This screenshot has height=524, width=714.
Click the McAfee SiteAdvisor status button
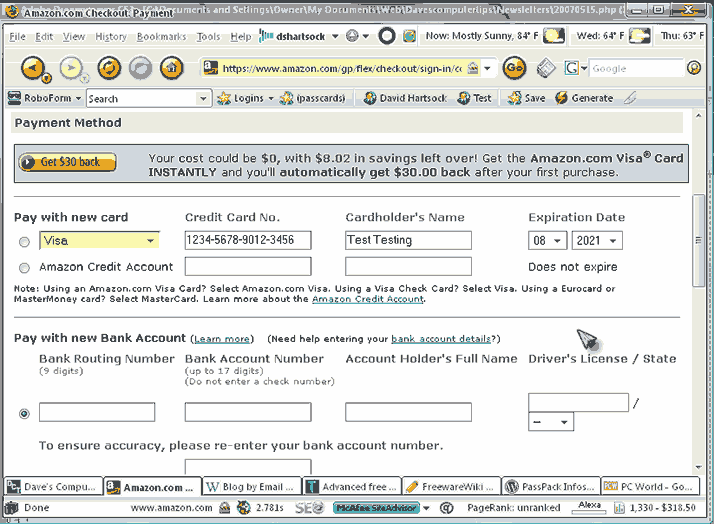pos(376,508)
